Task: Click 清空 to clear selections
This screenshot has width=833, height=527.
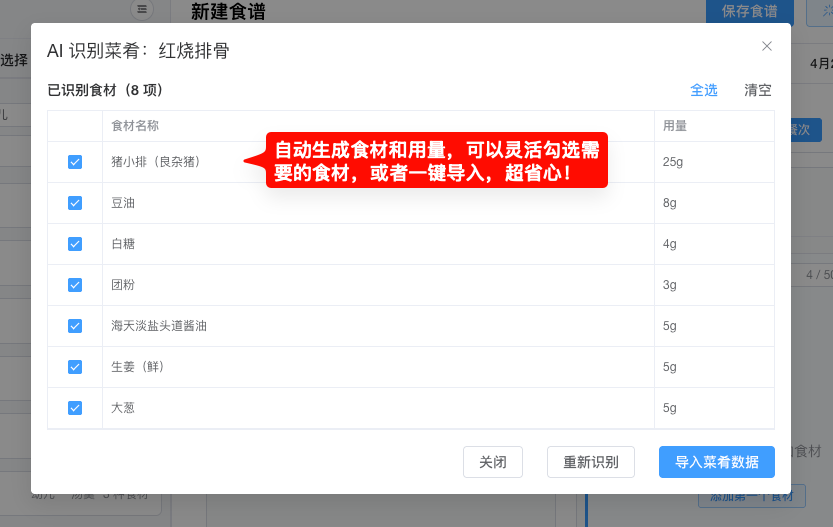Action: [x=758, y=90]
